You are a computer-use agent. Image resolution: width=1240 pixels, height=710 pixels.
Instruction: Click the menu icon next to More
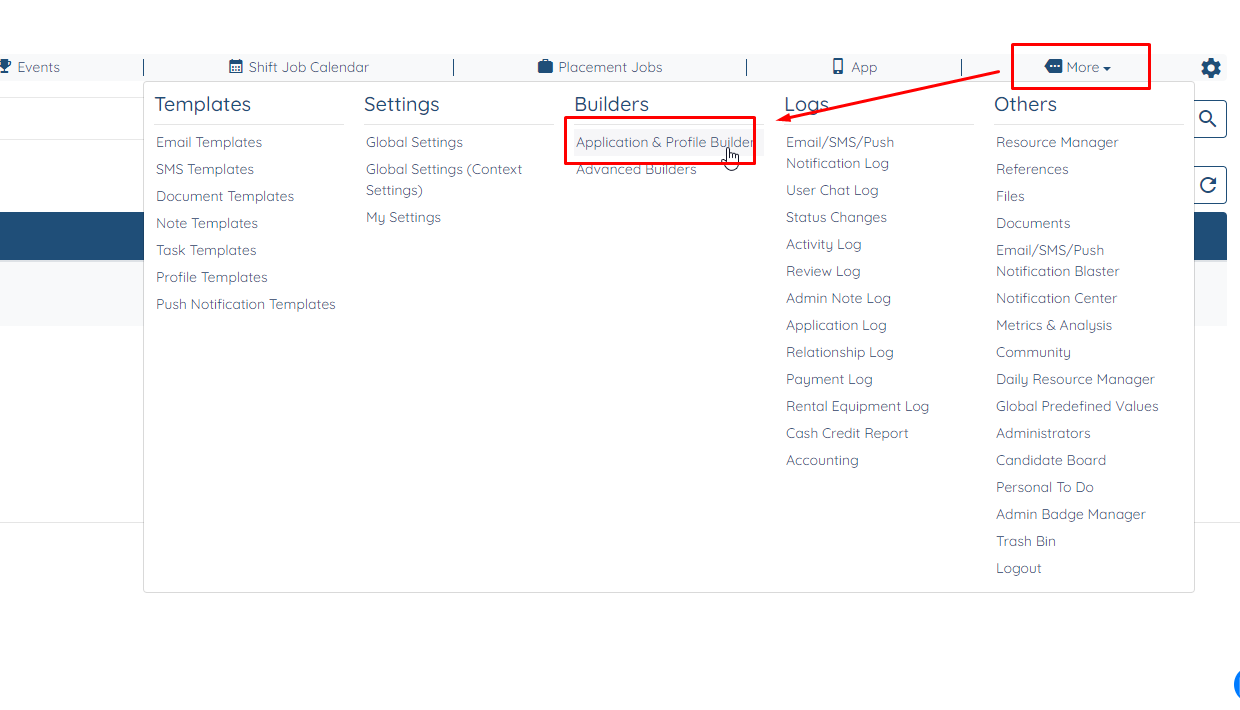[1055, 66]
